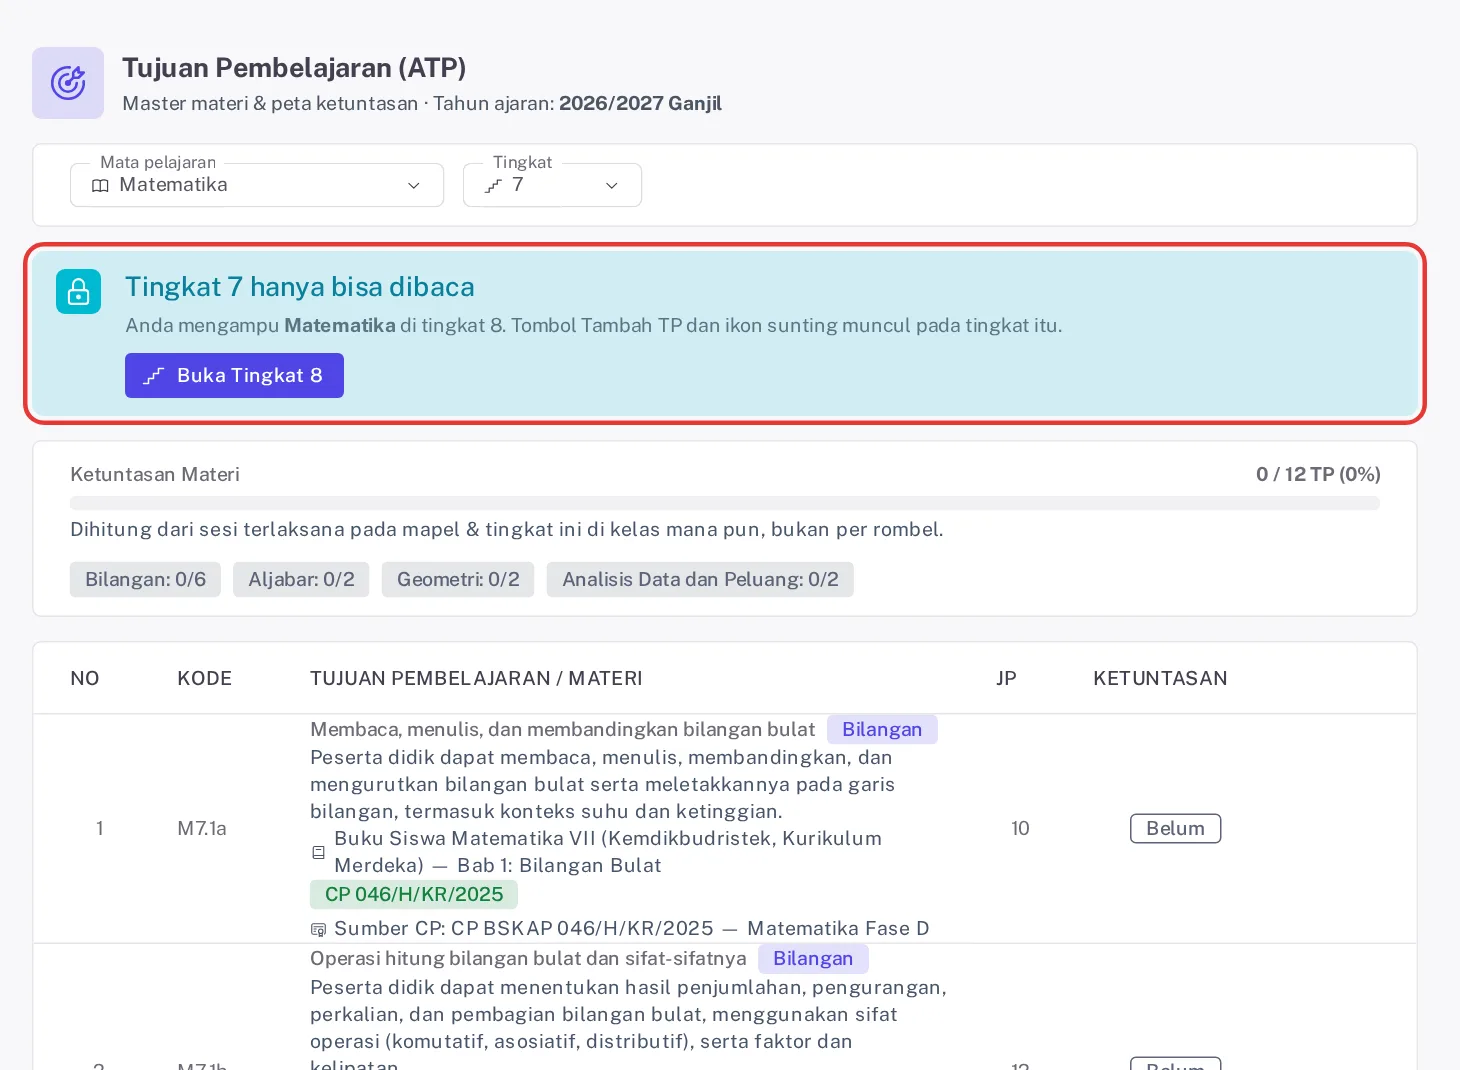This screenshot has height=1070, width=1460.
Task: Click the KODE column header
Action: [205, 678]
